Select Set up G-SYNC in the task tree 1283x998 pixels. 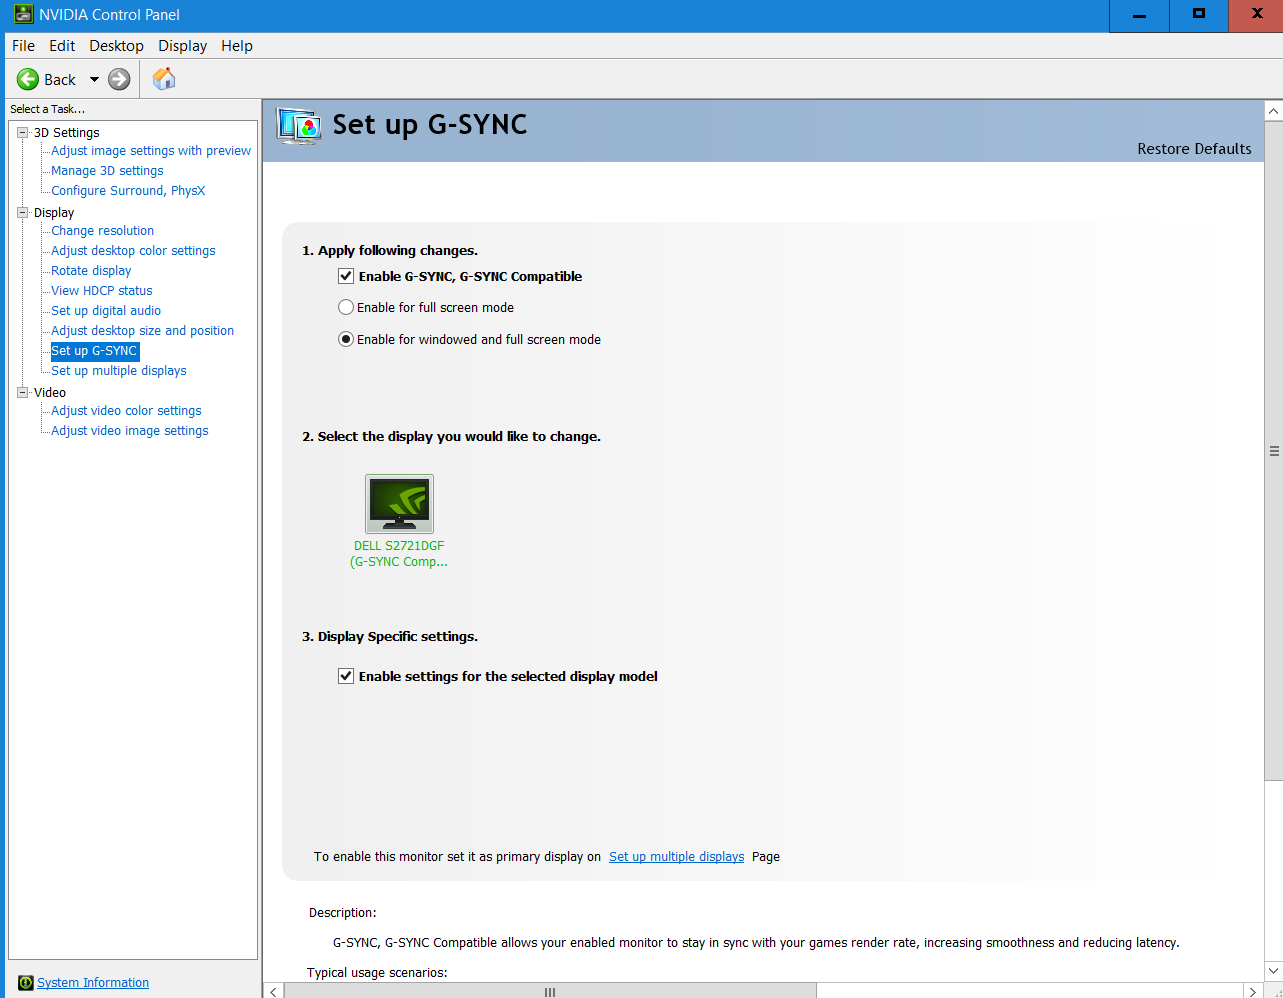[94, 351]
